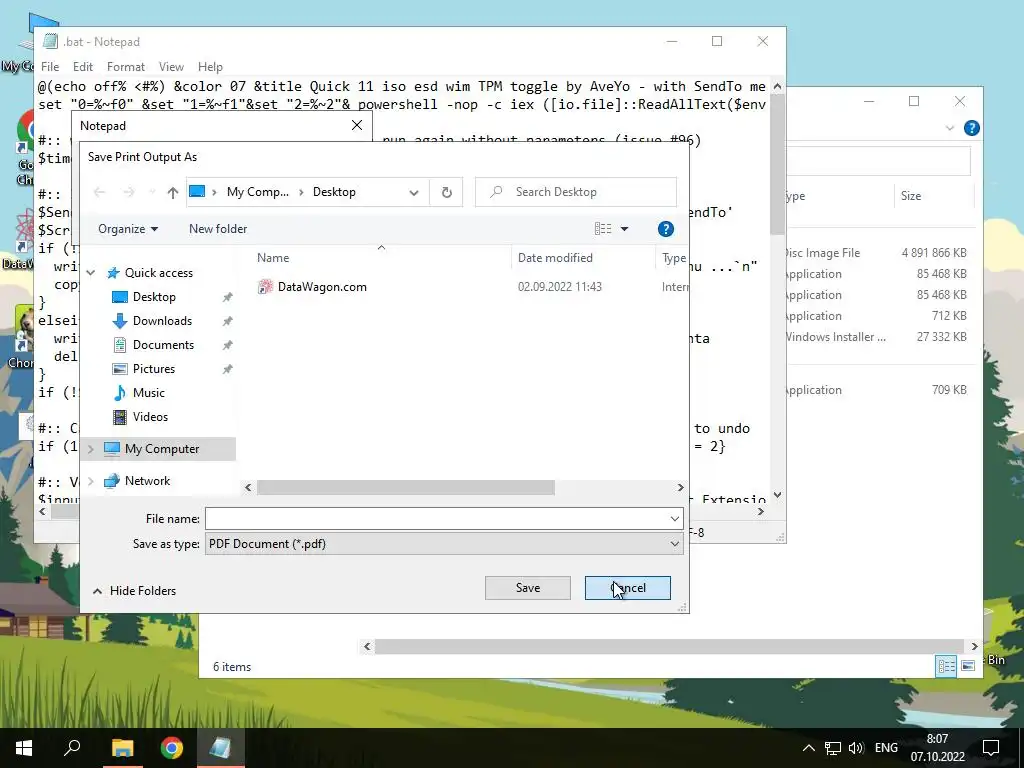Open the Downloads folder in Quick access
Image resolution: width=1024 pixels, height=768 pixels.
pos(162,321)
